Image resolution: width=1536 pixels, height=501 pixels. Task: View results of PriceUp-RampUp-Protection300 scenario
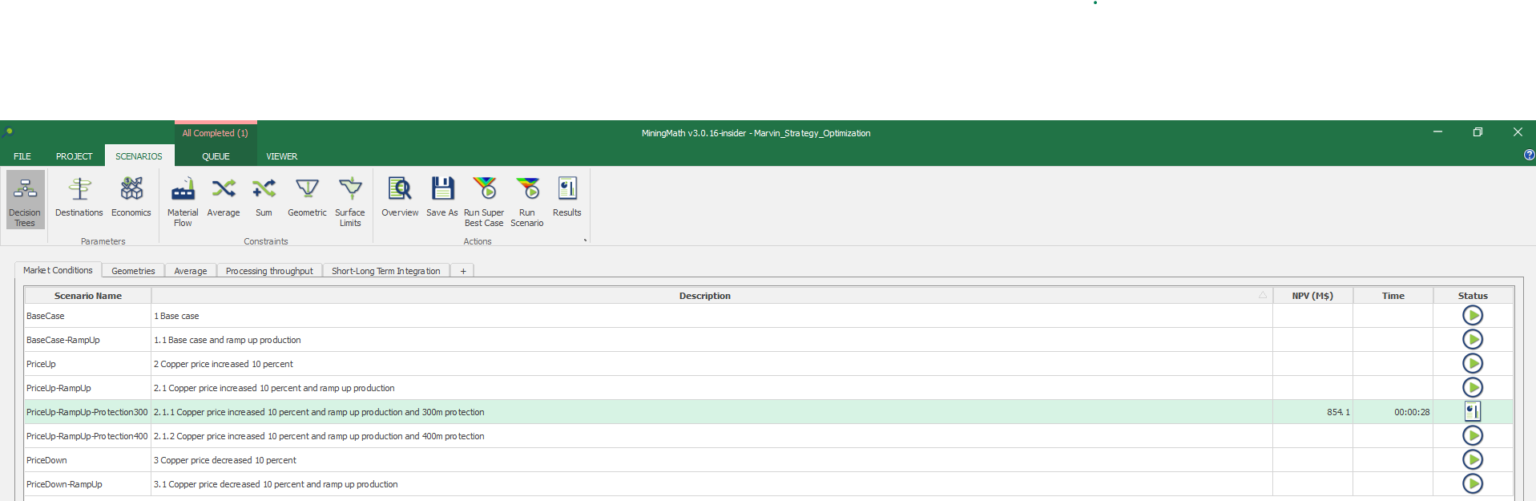pos(1472,412)
